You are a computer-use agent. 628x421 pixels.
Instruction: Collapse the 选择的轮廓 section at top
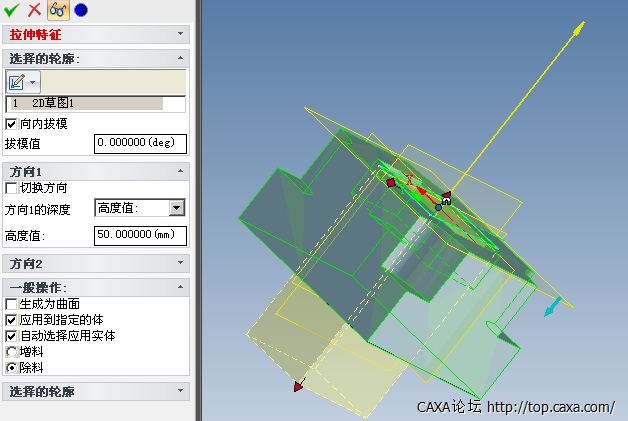pyautogui.click(x=180, y=58)
